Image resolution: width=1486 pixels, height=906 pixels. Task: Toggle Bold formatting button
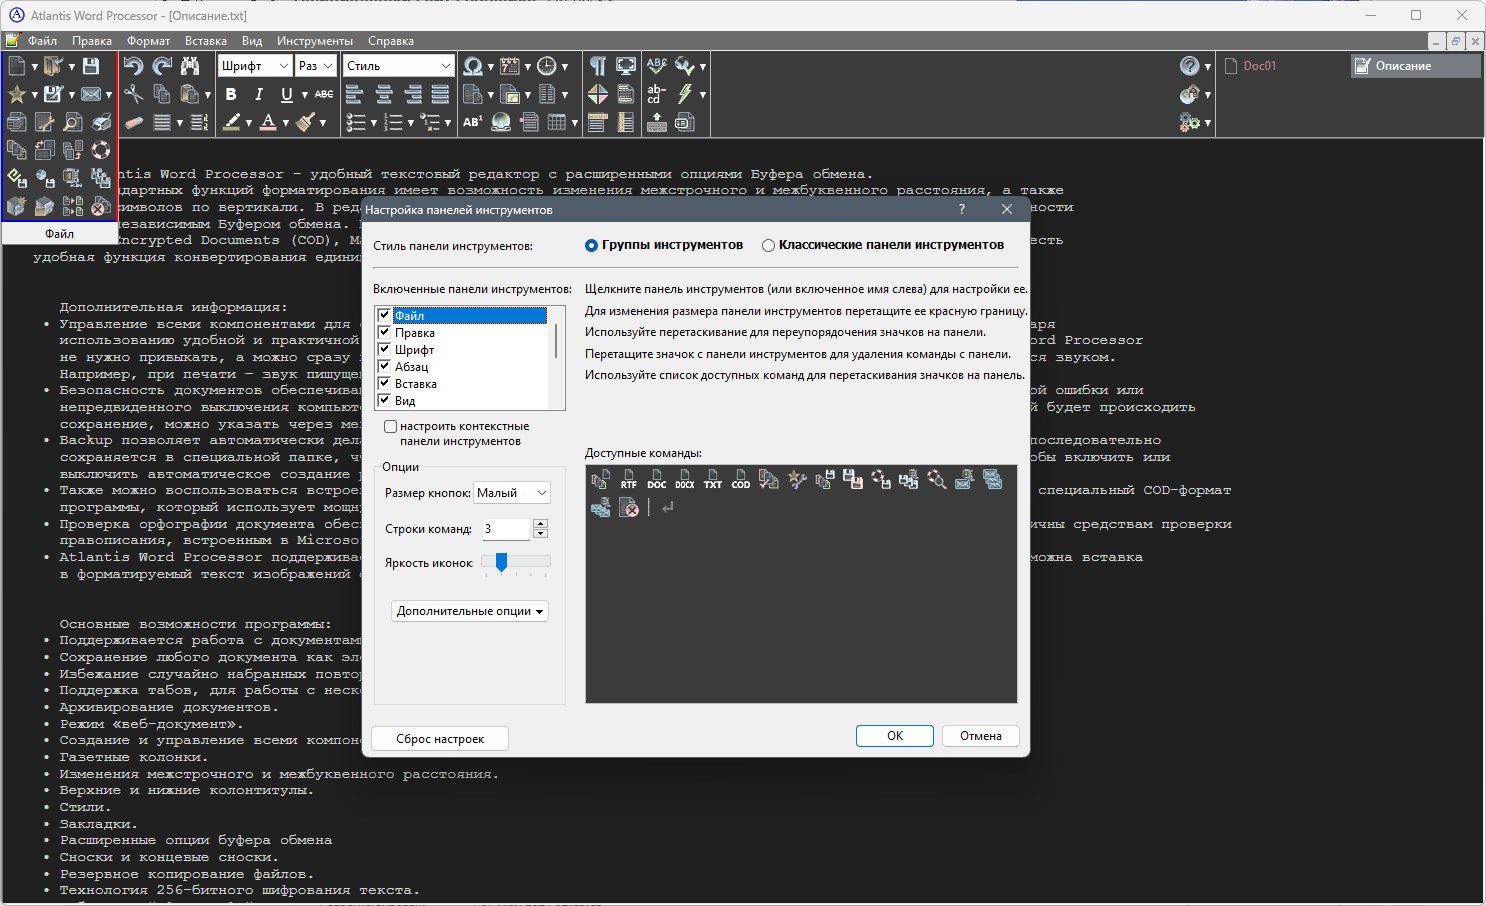coord(231,94)
